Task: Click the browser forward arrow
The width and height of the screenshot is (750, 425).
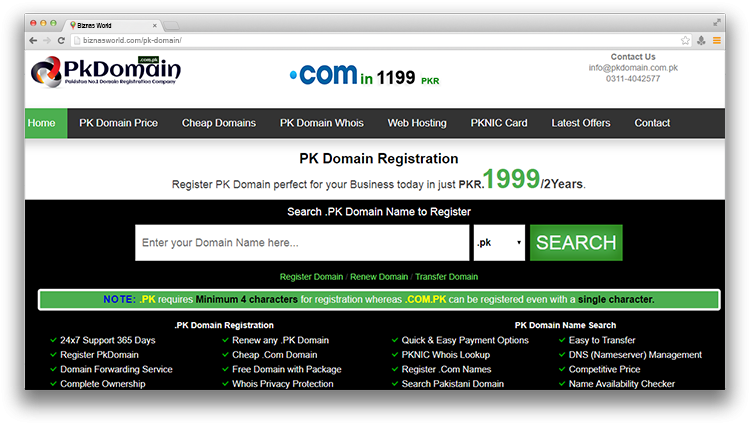Action: click(x=47, y=40)
